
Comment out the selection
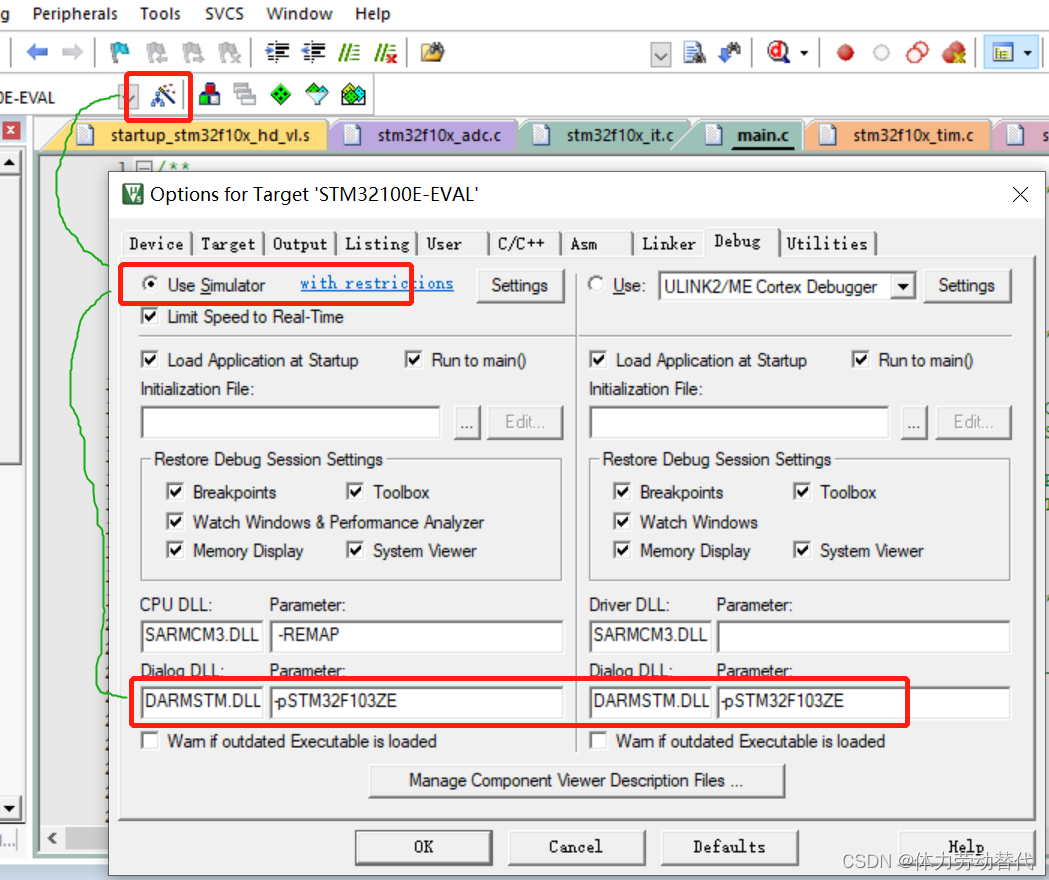pos(349,52)
